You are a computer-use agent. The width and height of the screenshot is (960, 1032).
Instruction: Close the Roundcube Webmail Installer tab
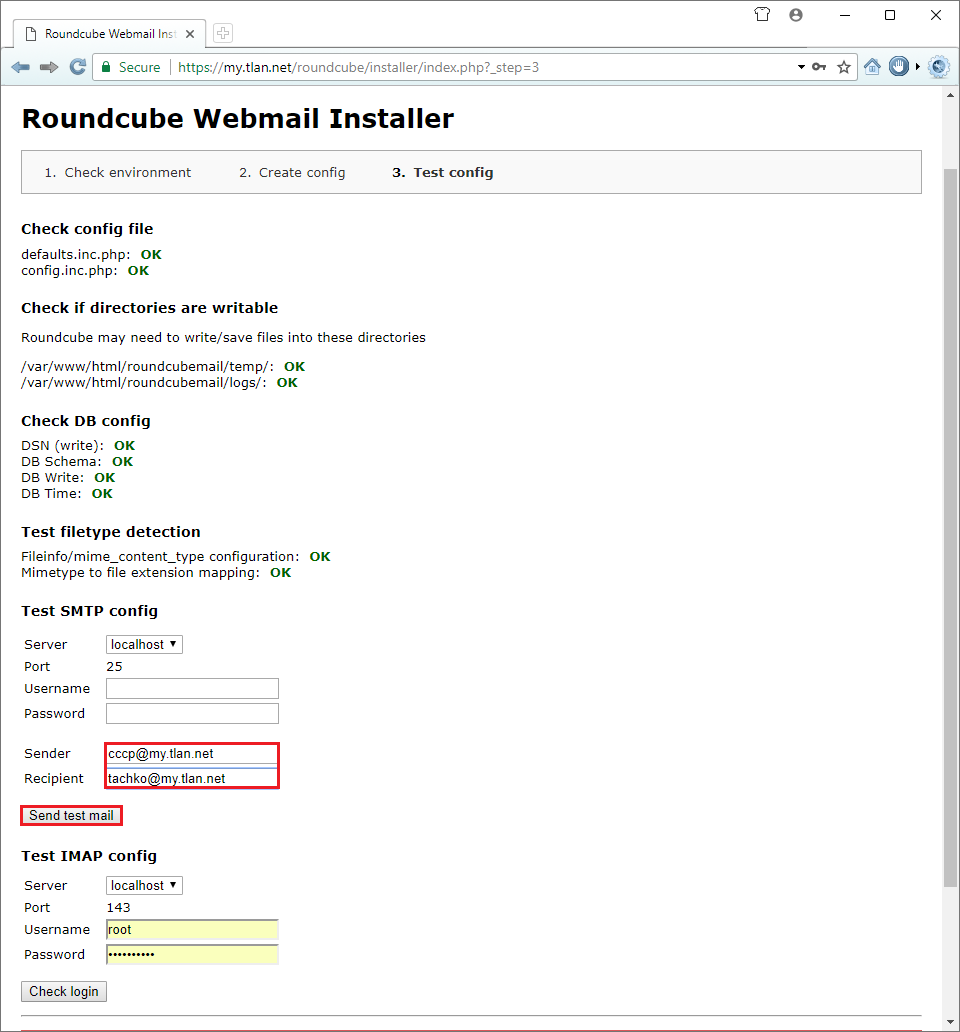click(190, 34)
